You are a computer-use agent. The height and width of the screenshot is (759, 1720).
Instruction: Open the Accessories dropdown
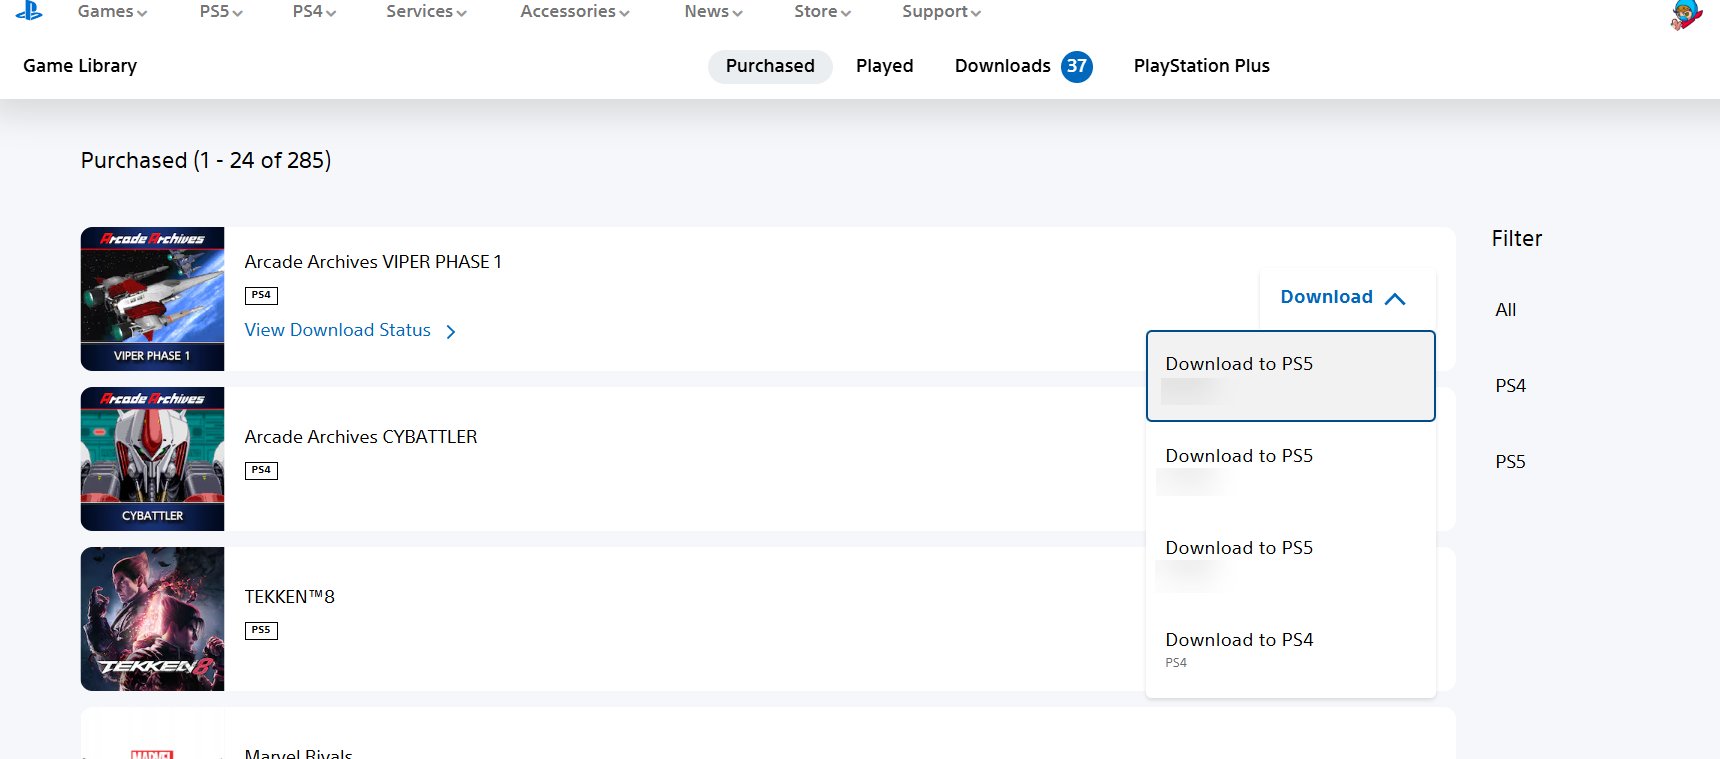575,12
